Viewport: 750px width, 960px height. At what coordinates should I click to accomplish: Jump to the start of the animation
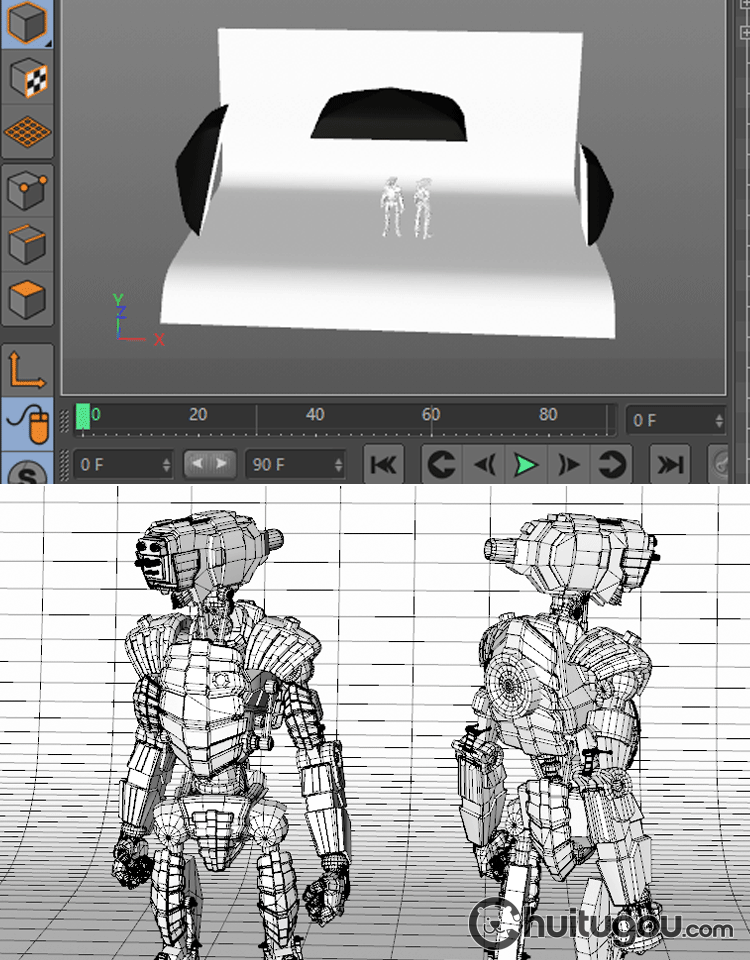point(385,465)
